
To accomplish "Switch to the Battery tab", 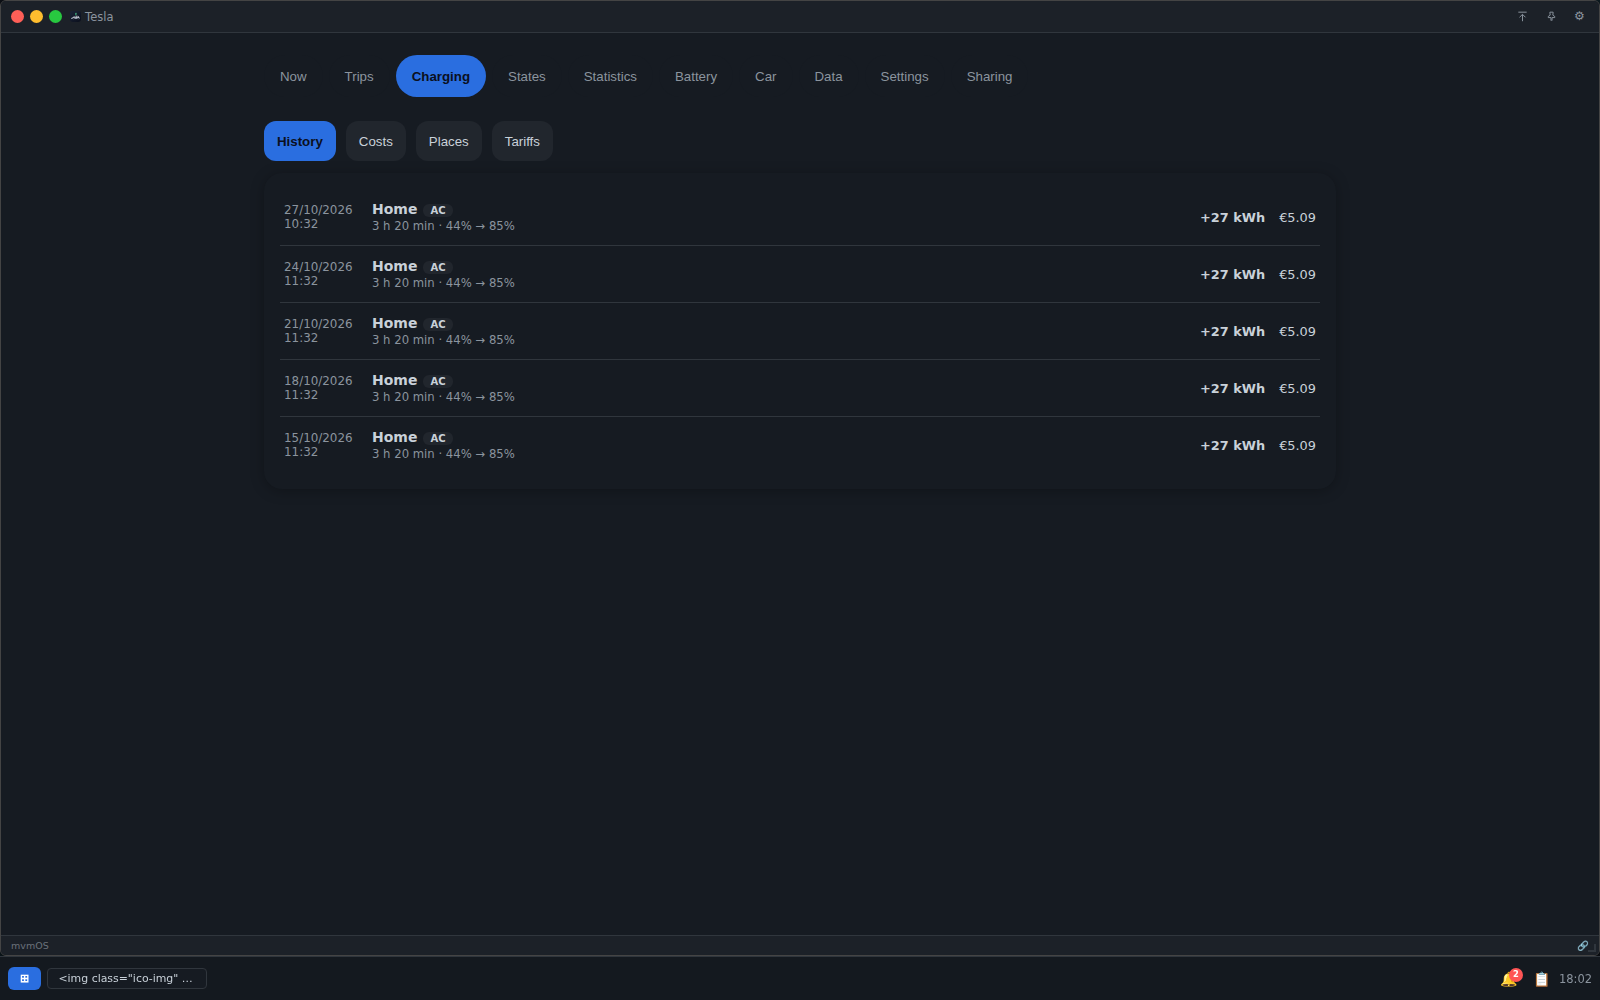I will [696, 76].
